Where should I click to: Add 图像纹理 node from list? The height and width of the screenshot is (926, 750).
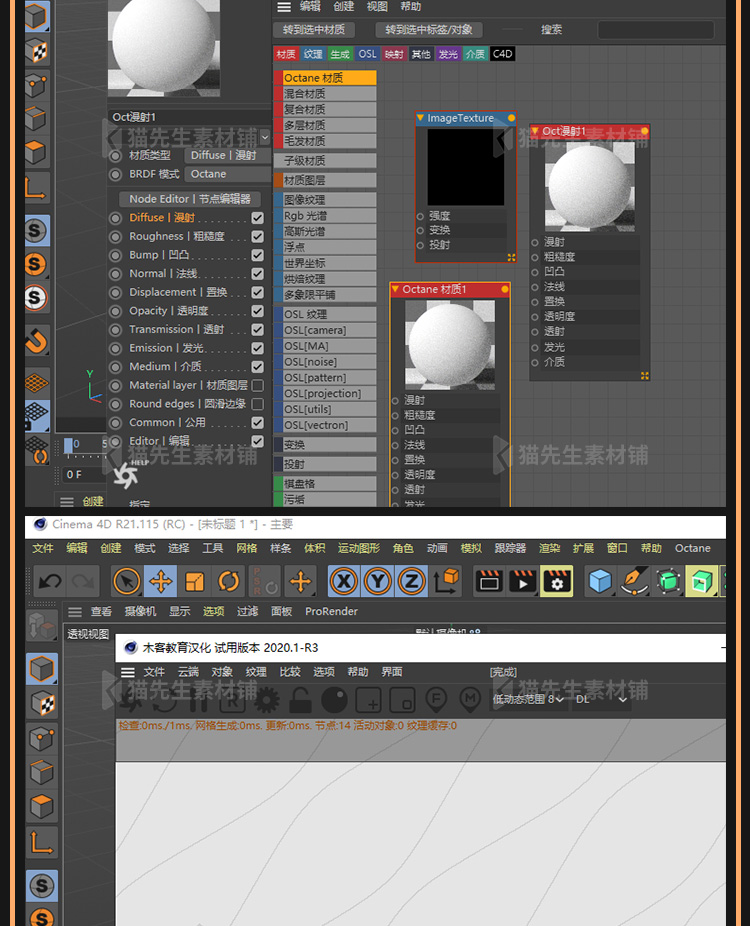point(325,200)
